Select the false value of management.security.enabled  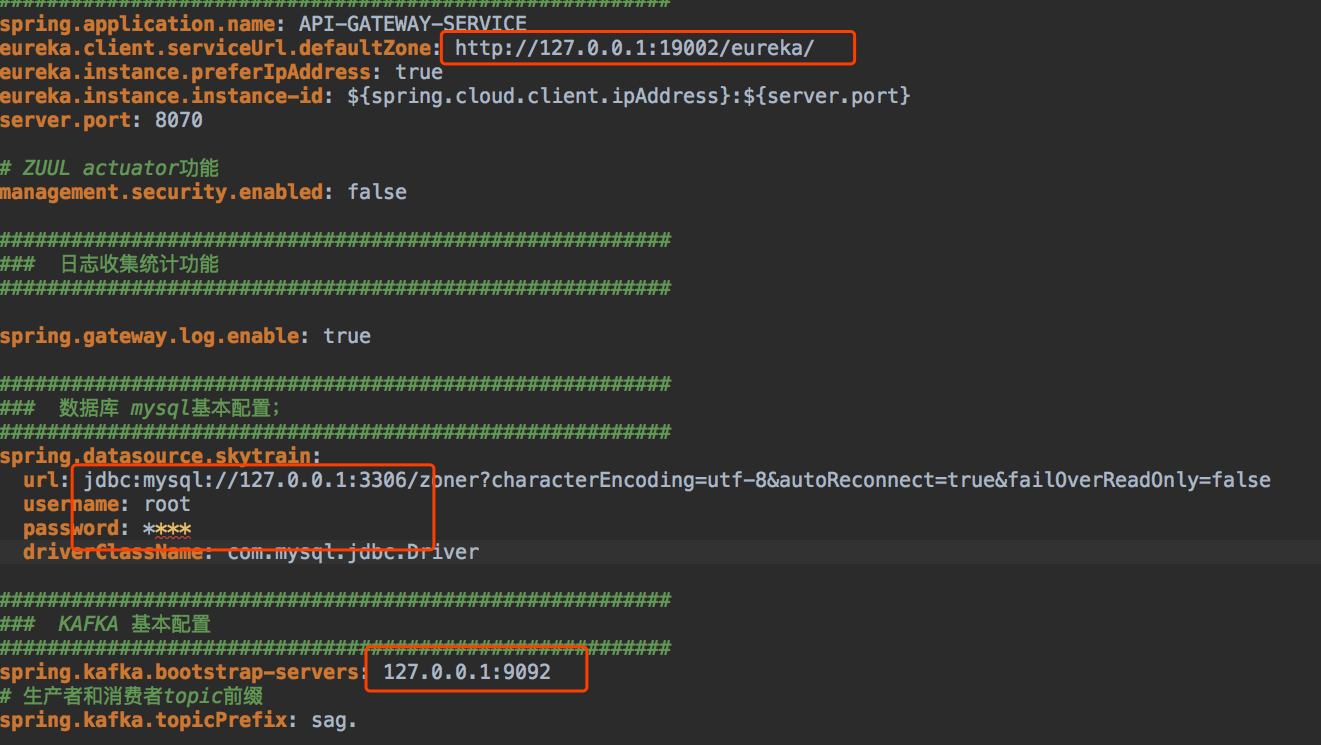(x=377, y=192)
